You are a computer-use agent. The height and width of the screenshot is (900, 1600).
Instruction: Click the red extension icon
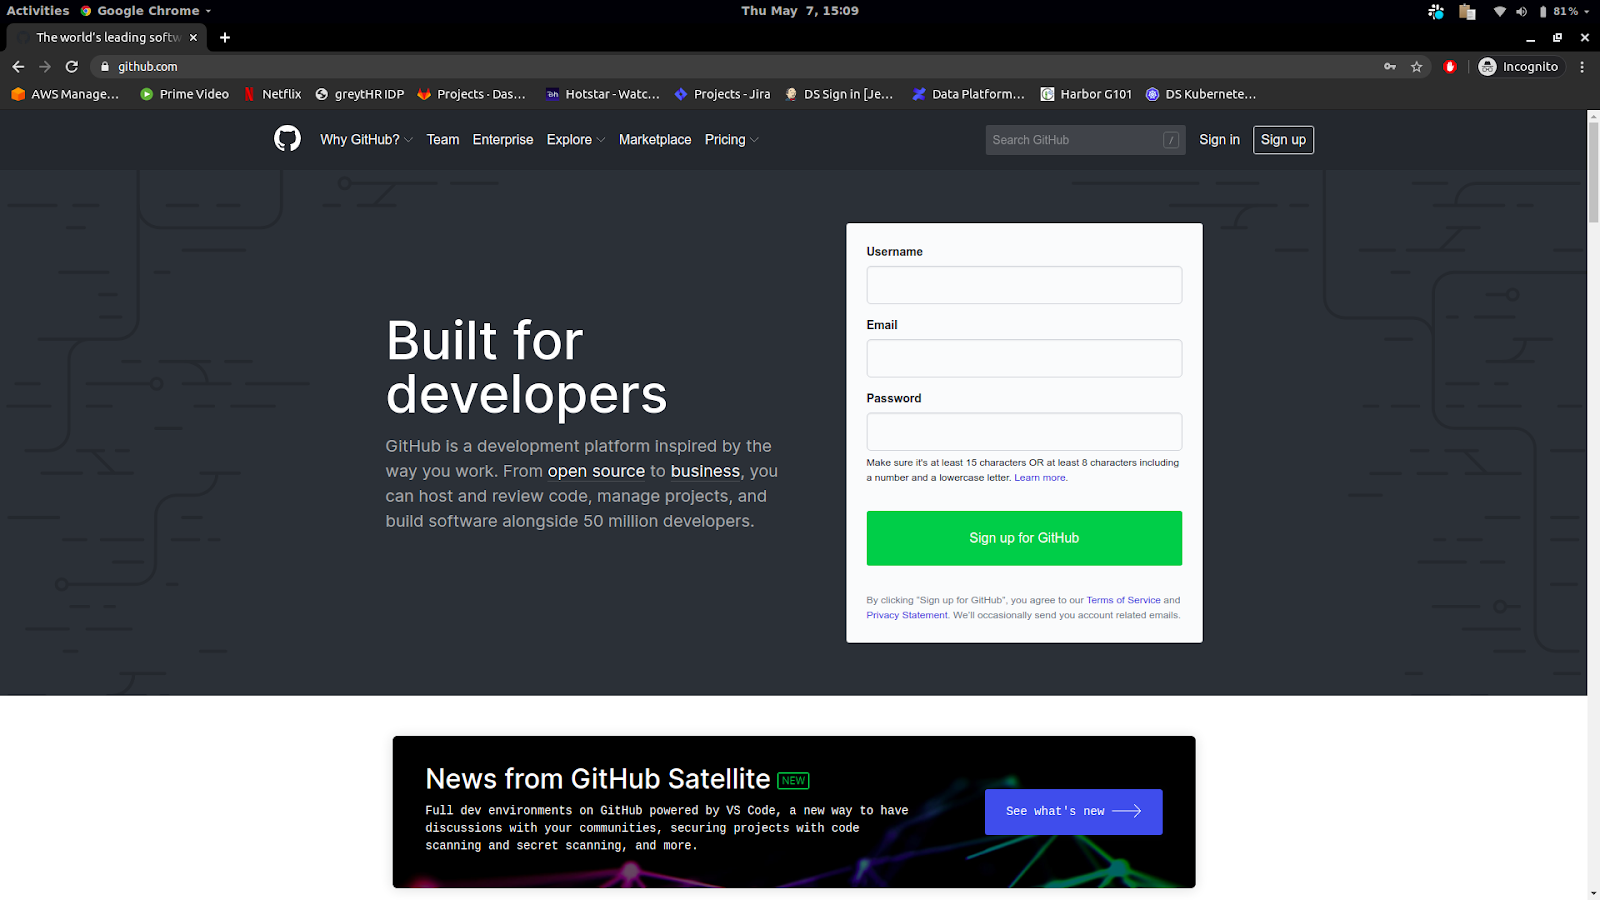click(1450, 66)
